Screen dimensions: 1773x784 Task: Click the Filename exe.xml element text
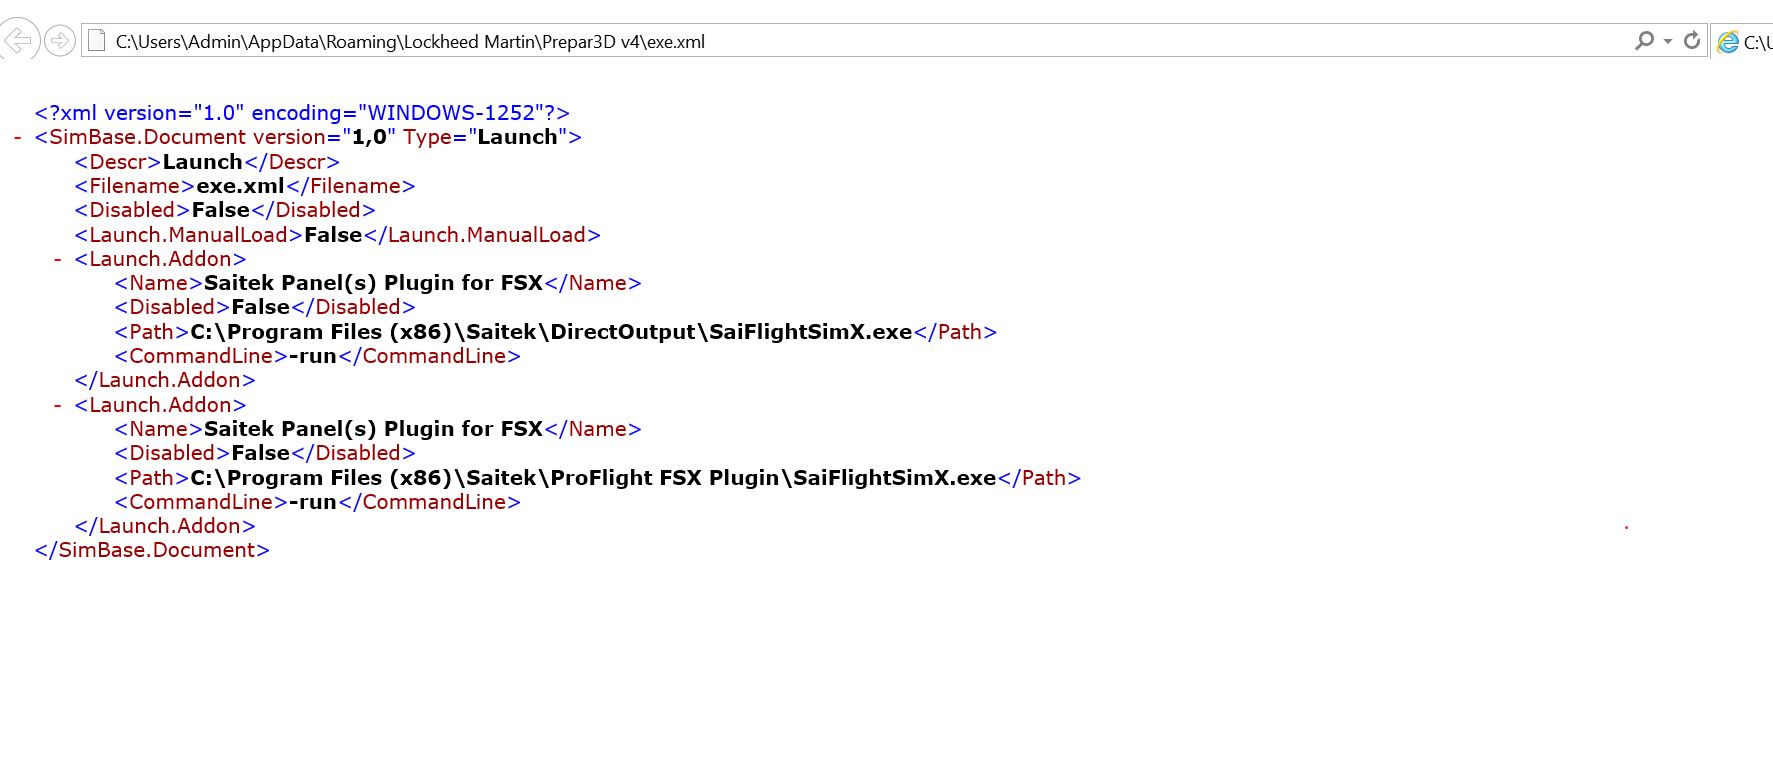point(245,186)
